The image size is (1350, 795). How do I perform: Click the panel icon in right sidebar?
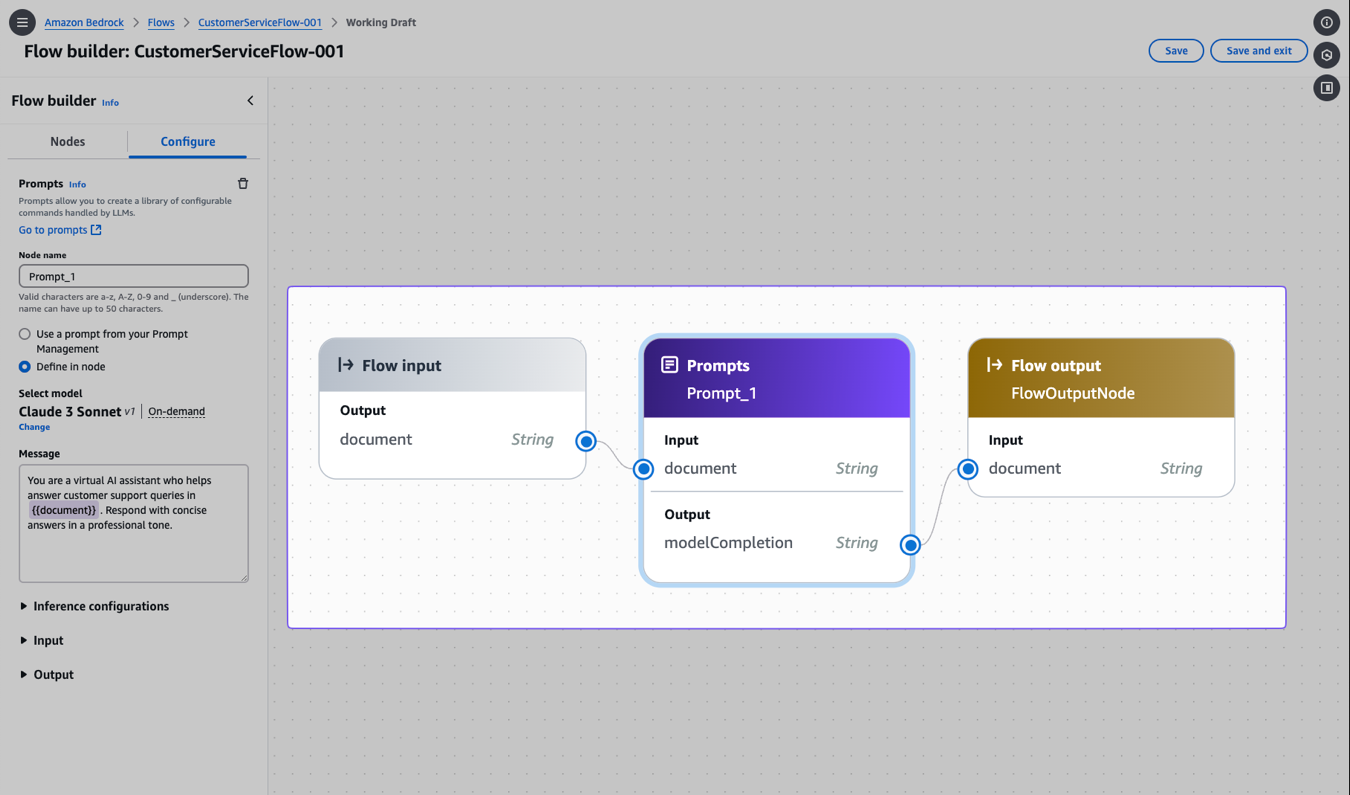pos(1326,88)
